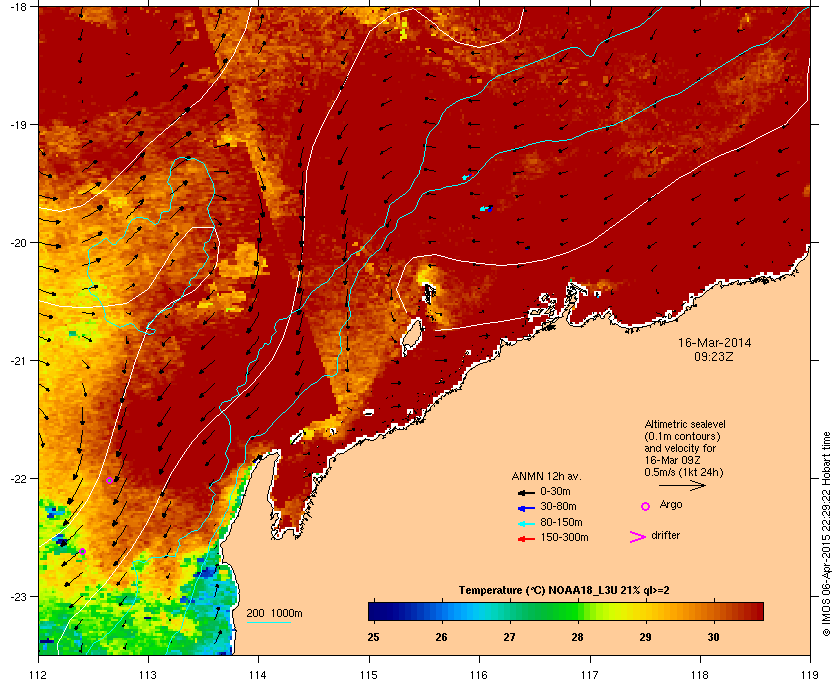Click the -23 latitude axis label
Viewport: 840px width, 680px height.
coord(18,596)
